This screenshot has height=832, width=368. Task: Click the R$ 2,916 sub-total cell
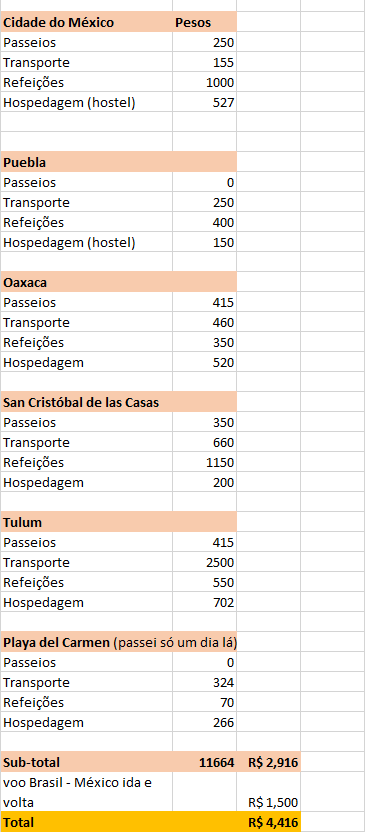pyautogui.click(x=268, y=762)
